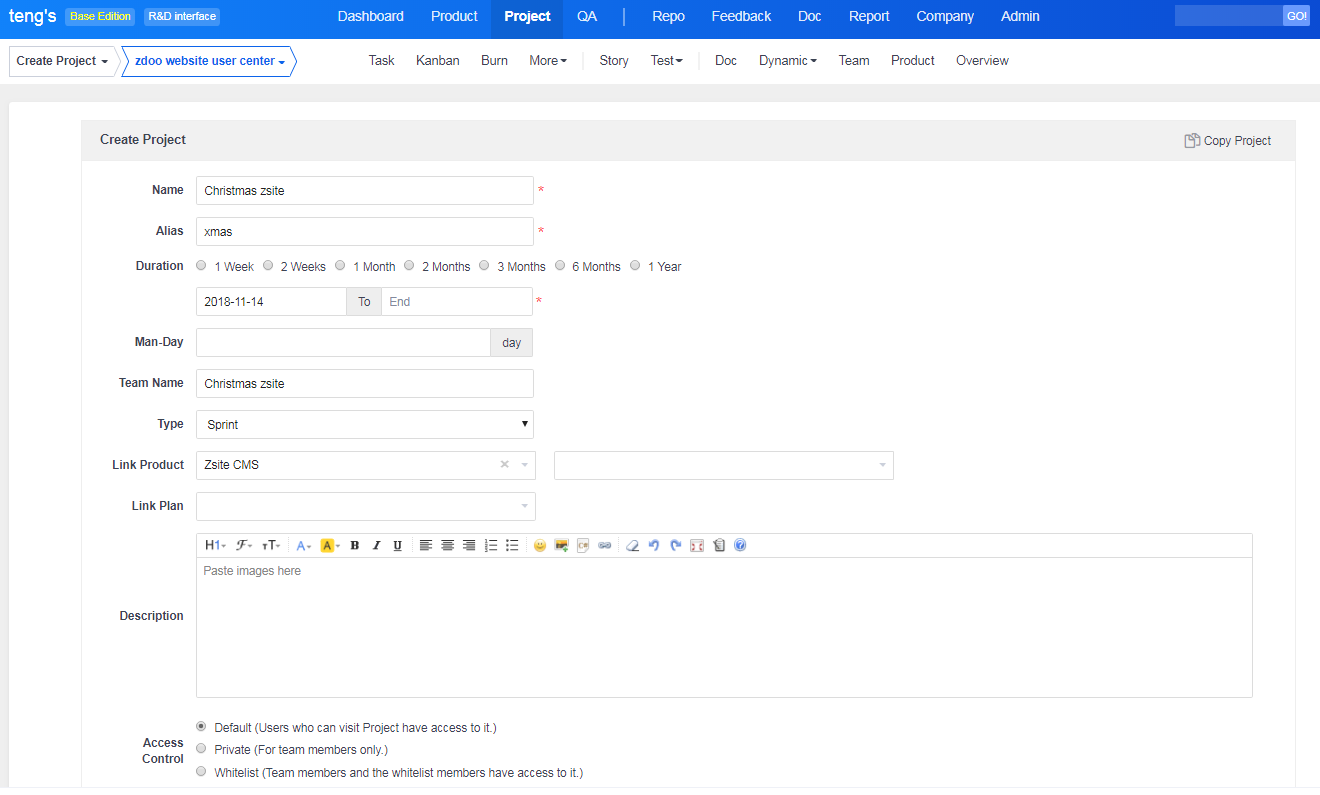Image resolution: width=1320 pixels, height=795 pixels.
Task: Select the 2 Weeks duration option
Action: pyautogui.click(x=268, y=266)
